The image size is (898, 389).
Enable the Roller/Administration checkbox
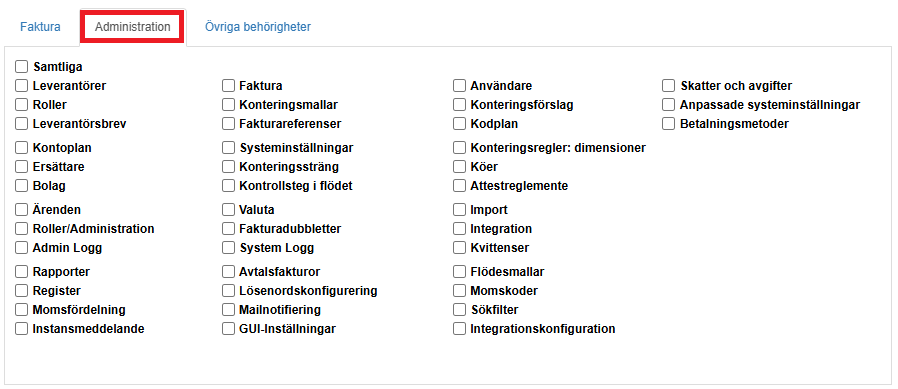click(x=22, y=229)
